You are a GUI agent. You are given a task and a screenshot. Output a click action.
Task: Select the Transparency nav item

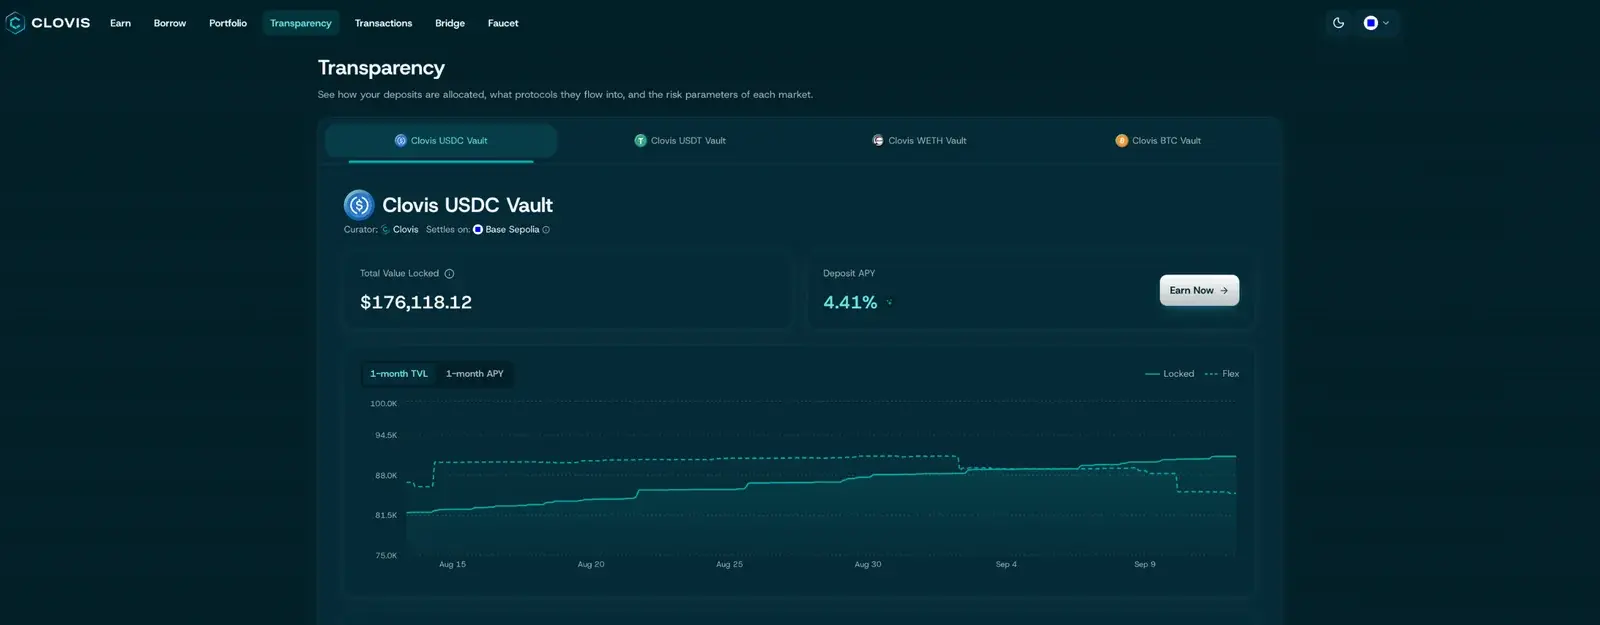tap(301, 23)
